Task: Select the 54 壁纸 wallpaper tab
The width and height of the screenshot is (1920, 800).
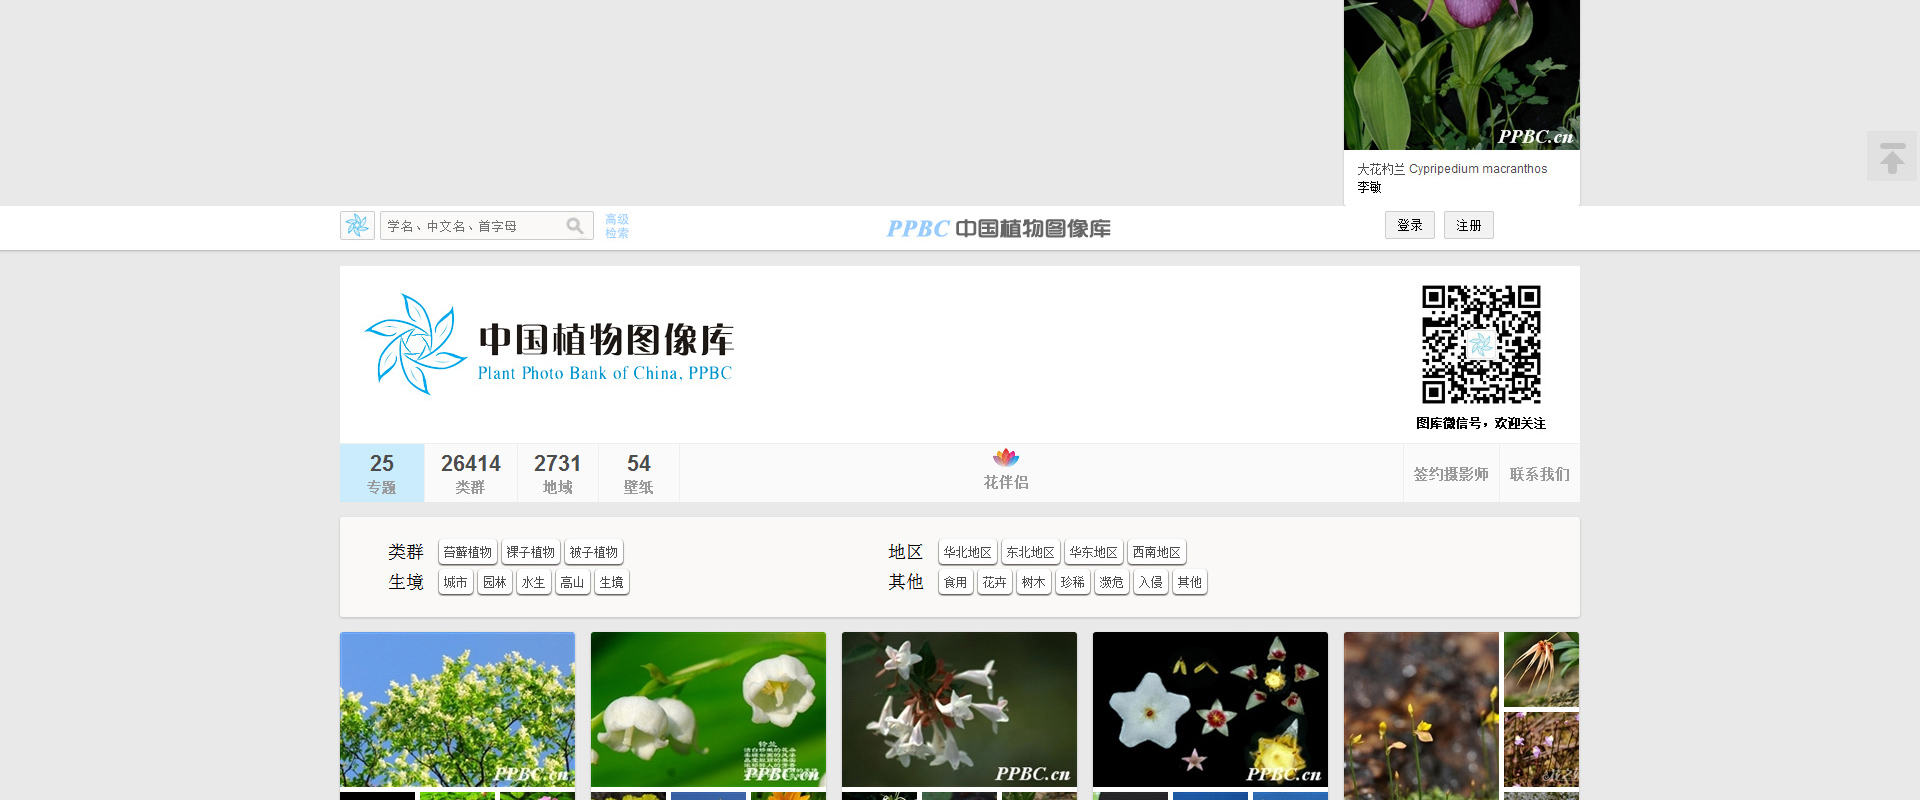Action: coord(638,473)
